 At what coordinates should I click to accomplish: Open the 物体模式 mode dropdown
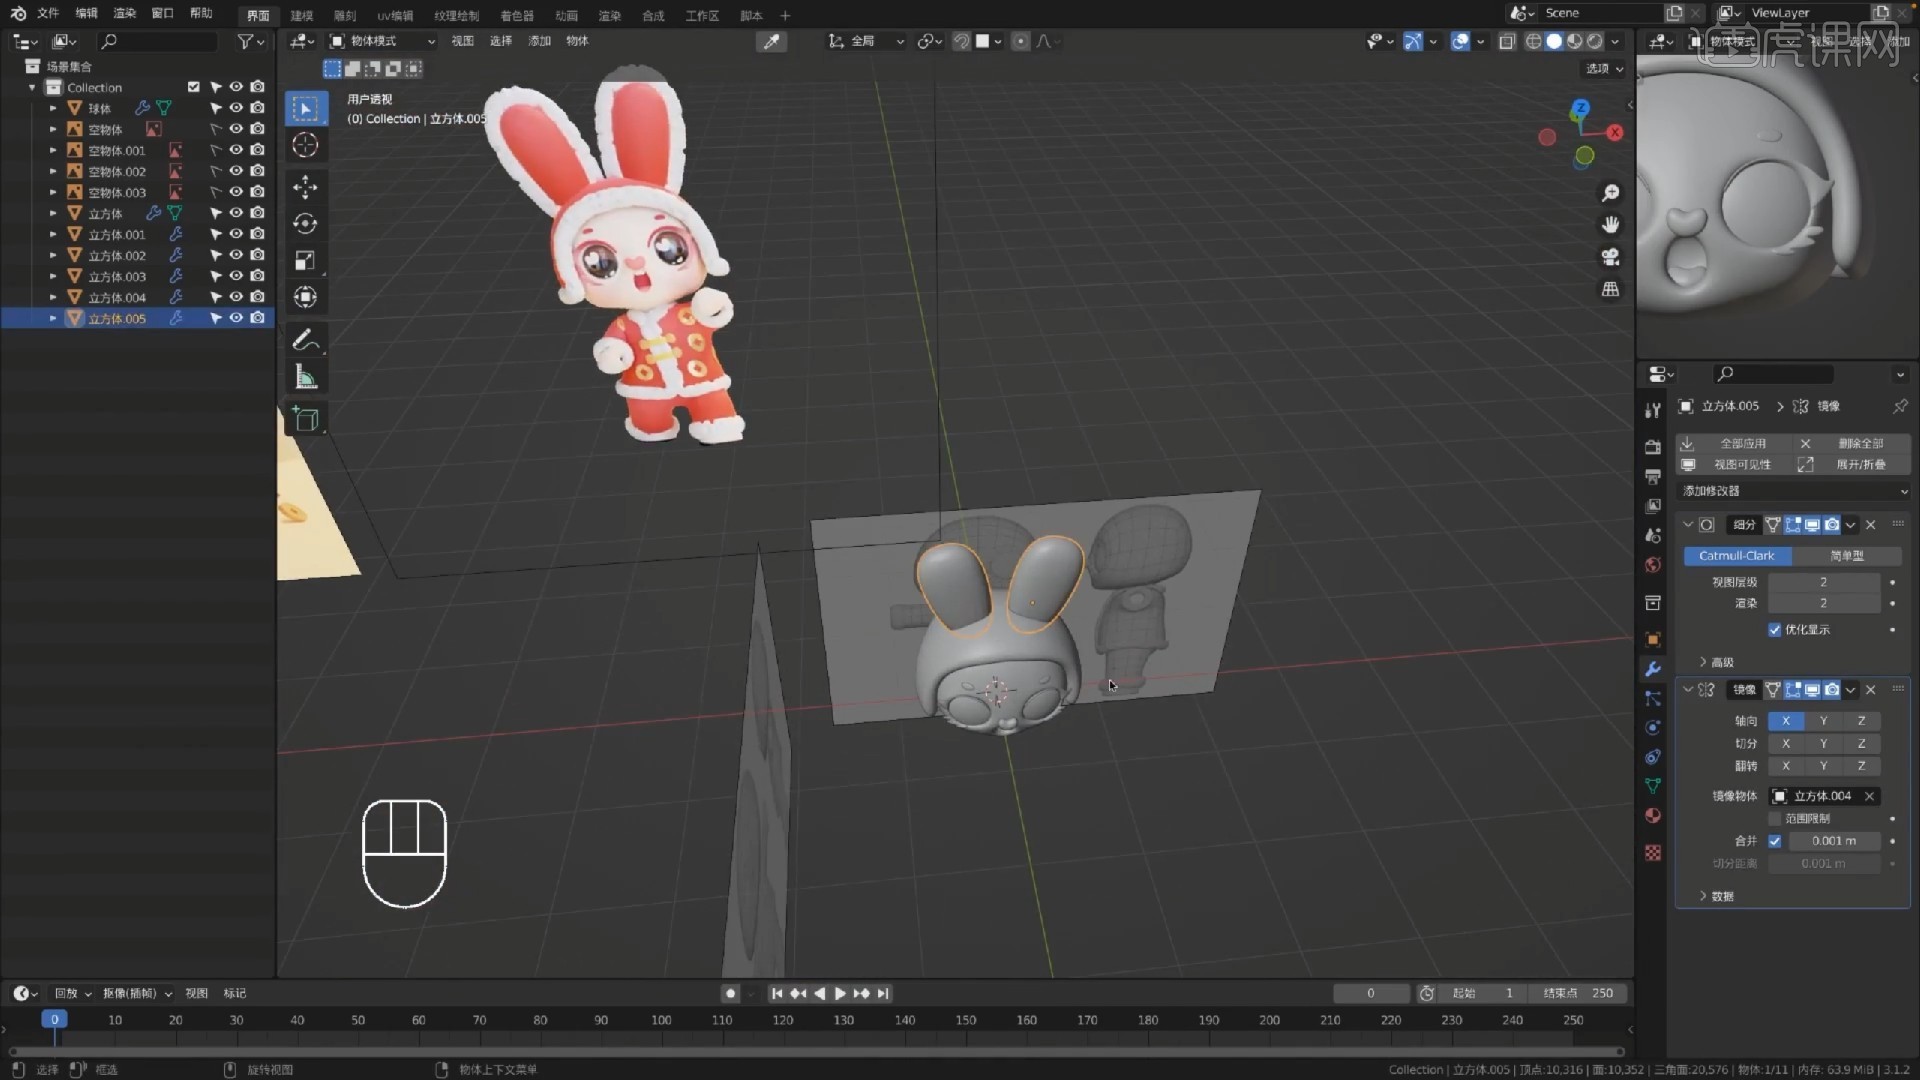pyautogui.click(x=383, y=41)
